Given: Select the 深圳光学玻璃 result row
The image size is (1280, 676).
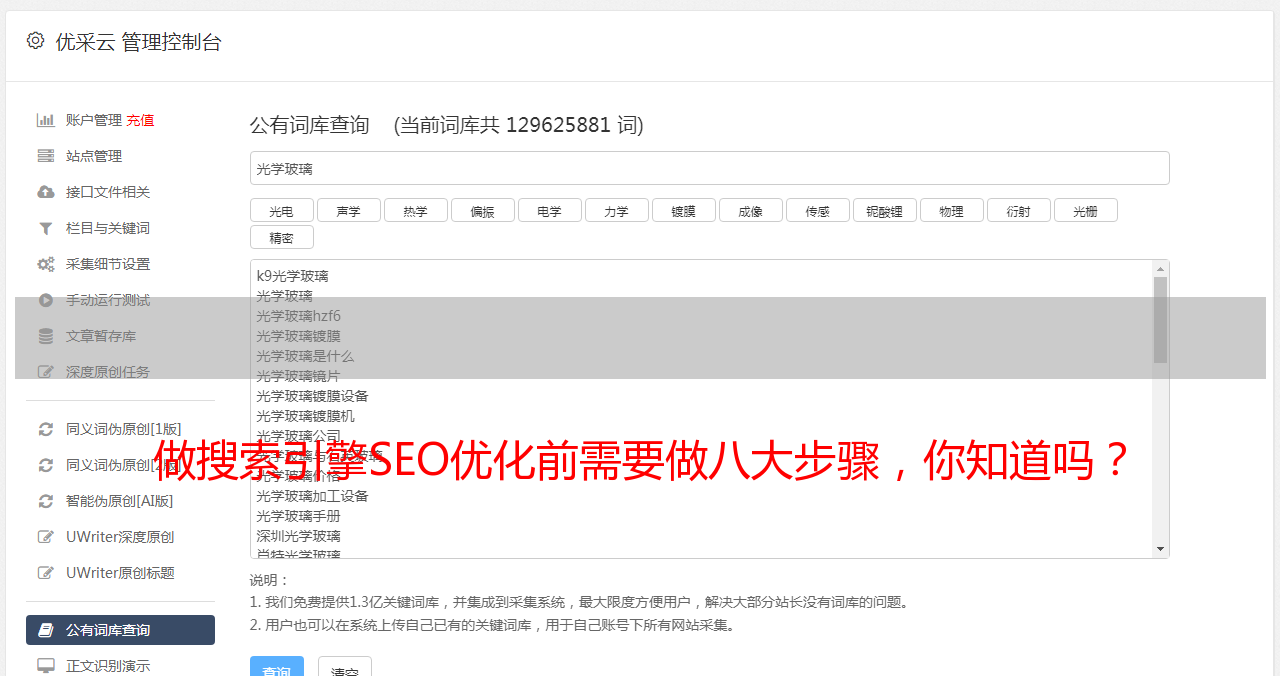Looking at the screenshot, I should [298, 536].
